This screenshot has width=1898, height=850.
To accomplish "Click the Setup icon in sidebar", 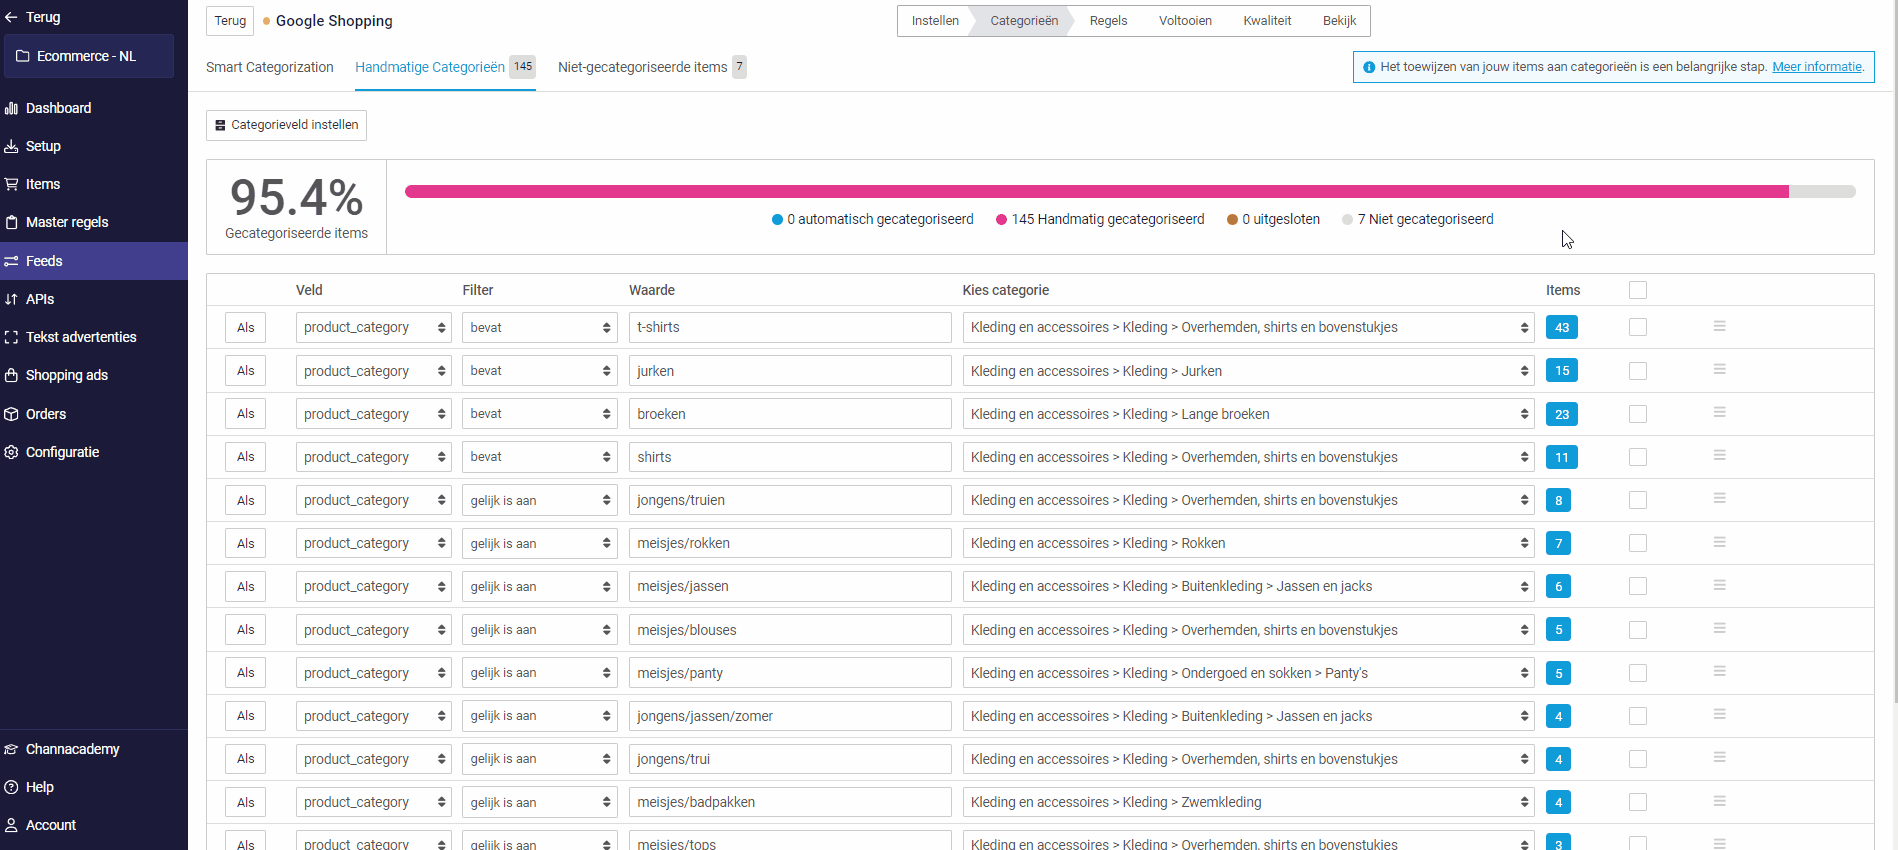I will [x=12, y=146].
